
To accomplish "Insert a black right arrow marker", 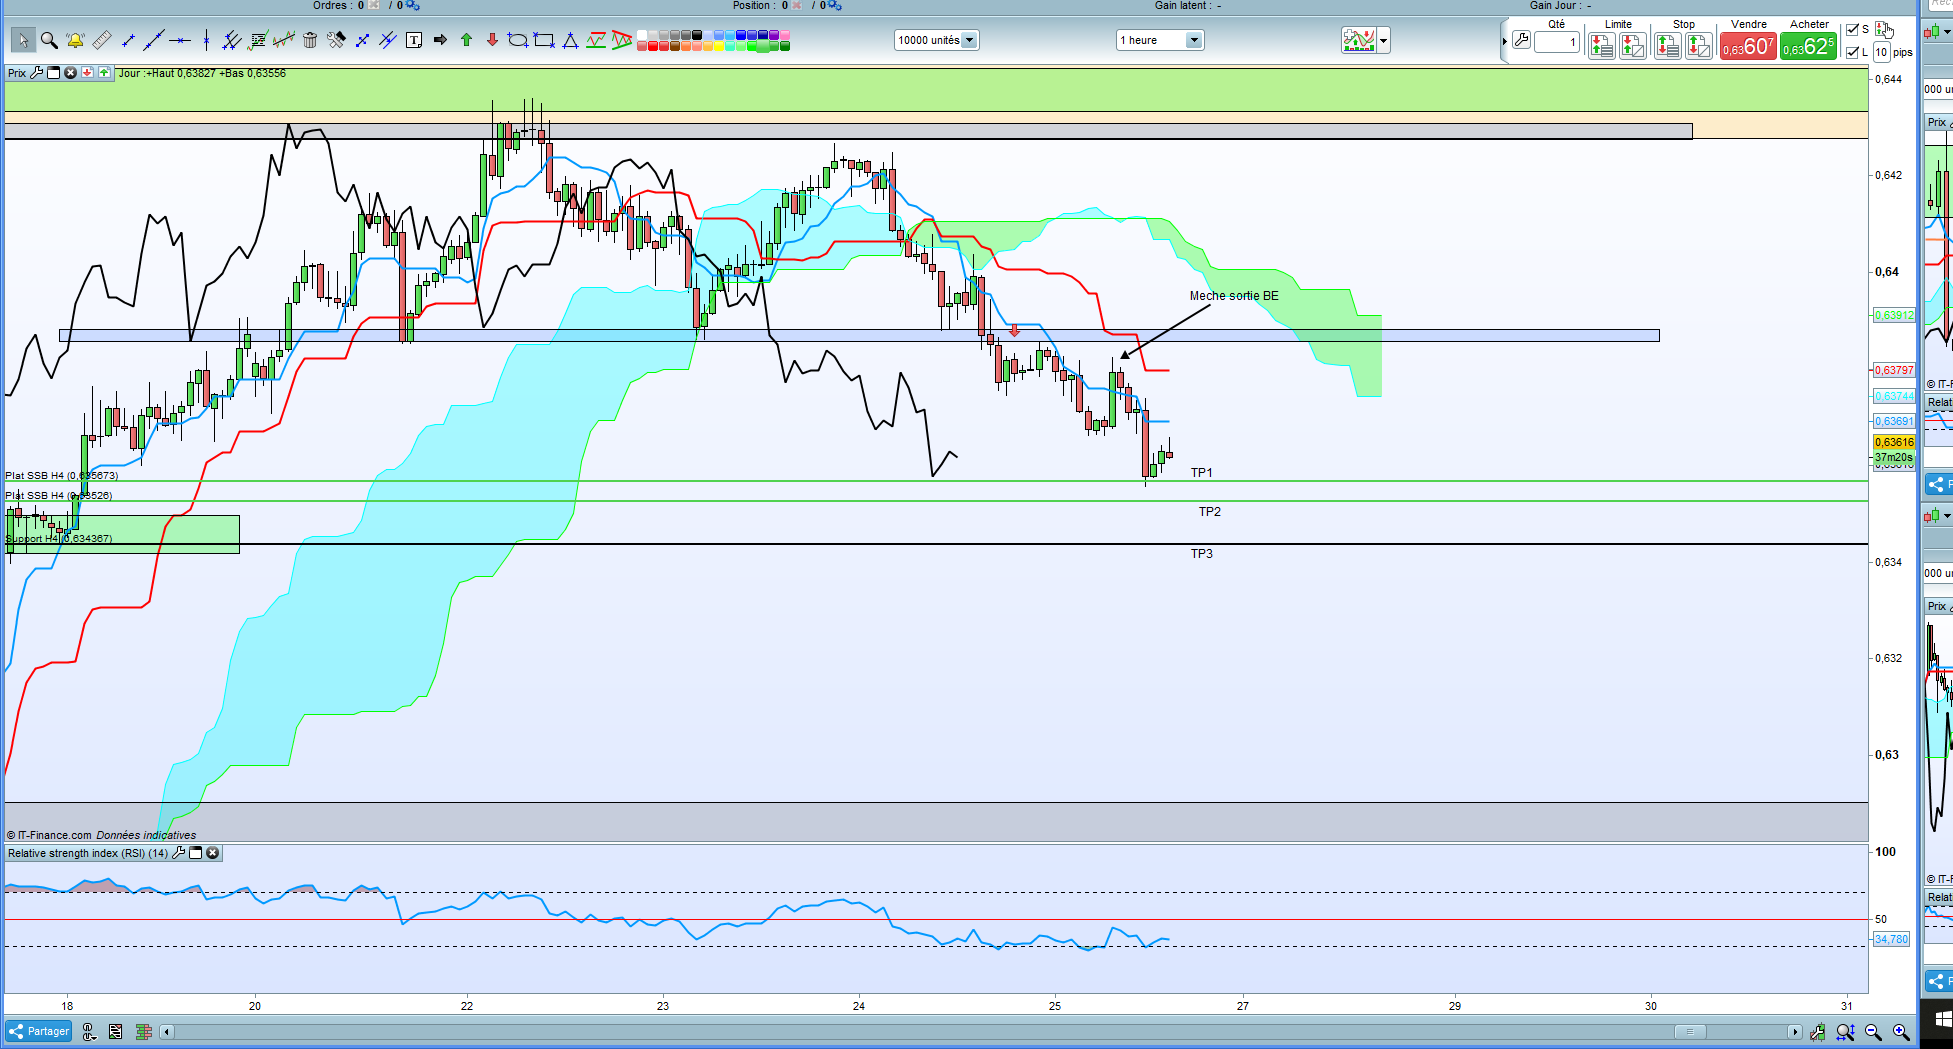I will [x=440, y=41].
